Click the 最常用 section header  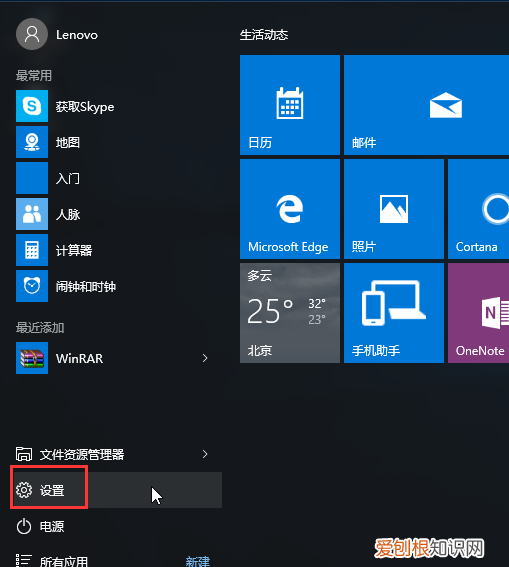point(34,76)
